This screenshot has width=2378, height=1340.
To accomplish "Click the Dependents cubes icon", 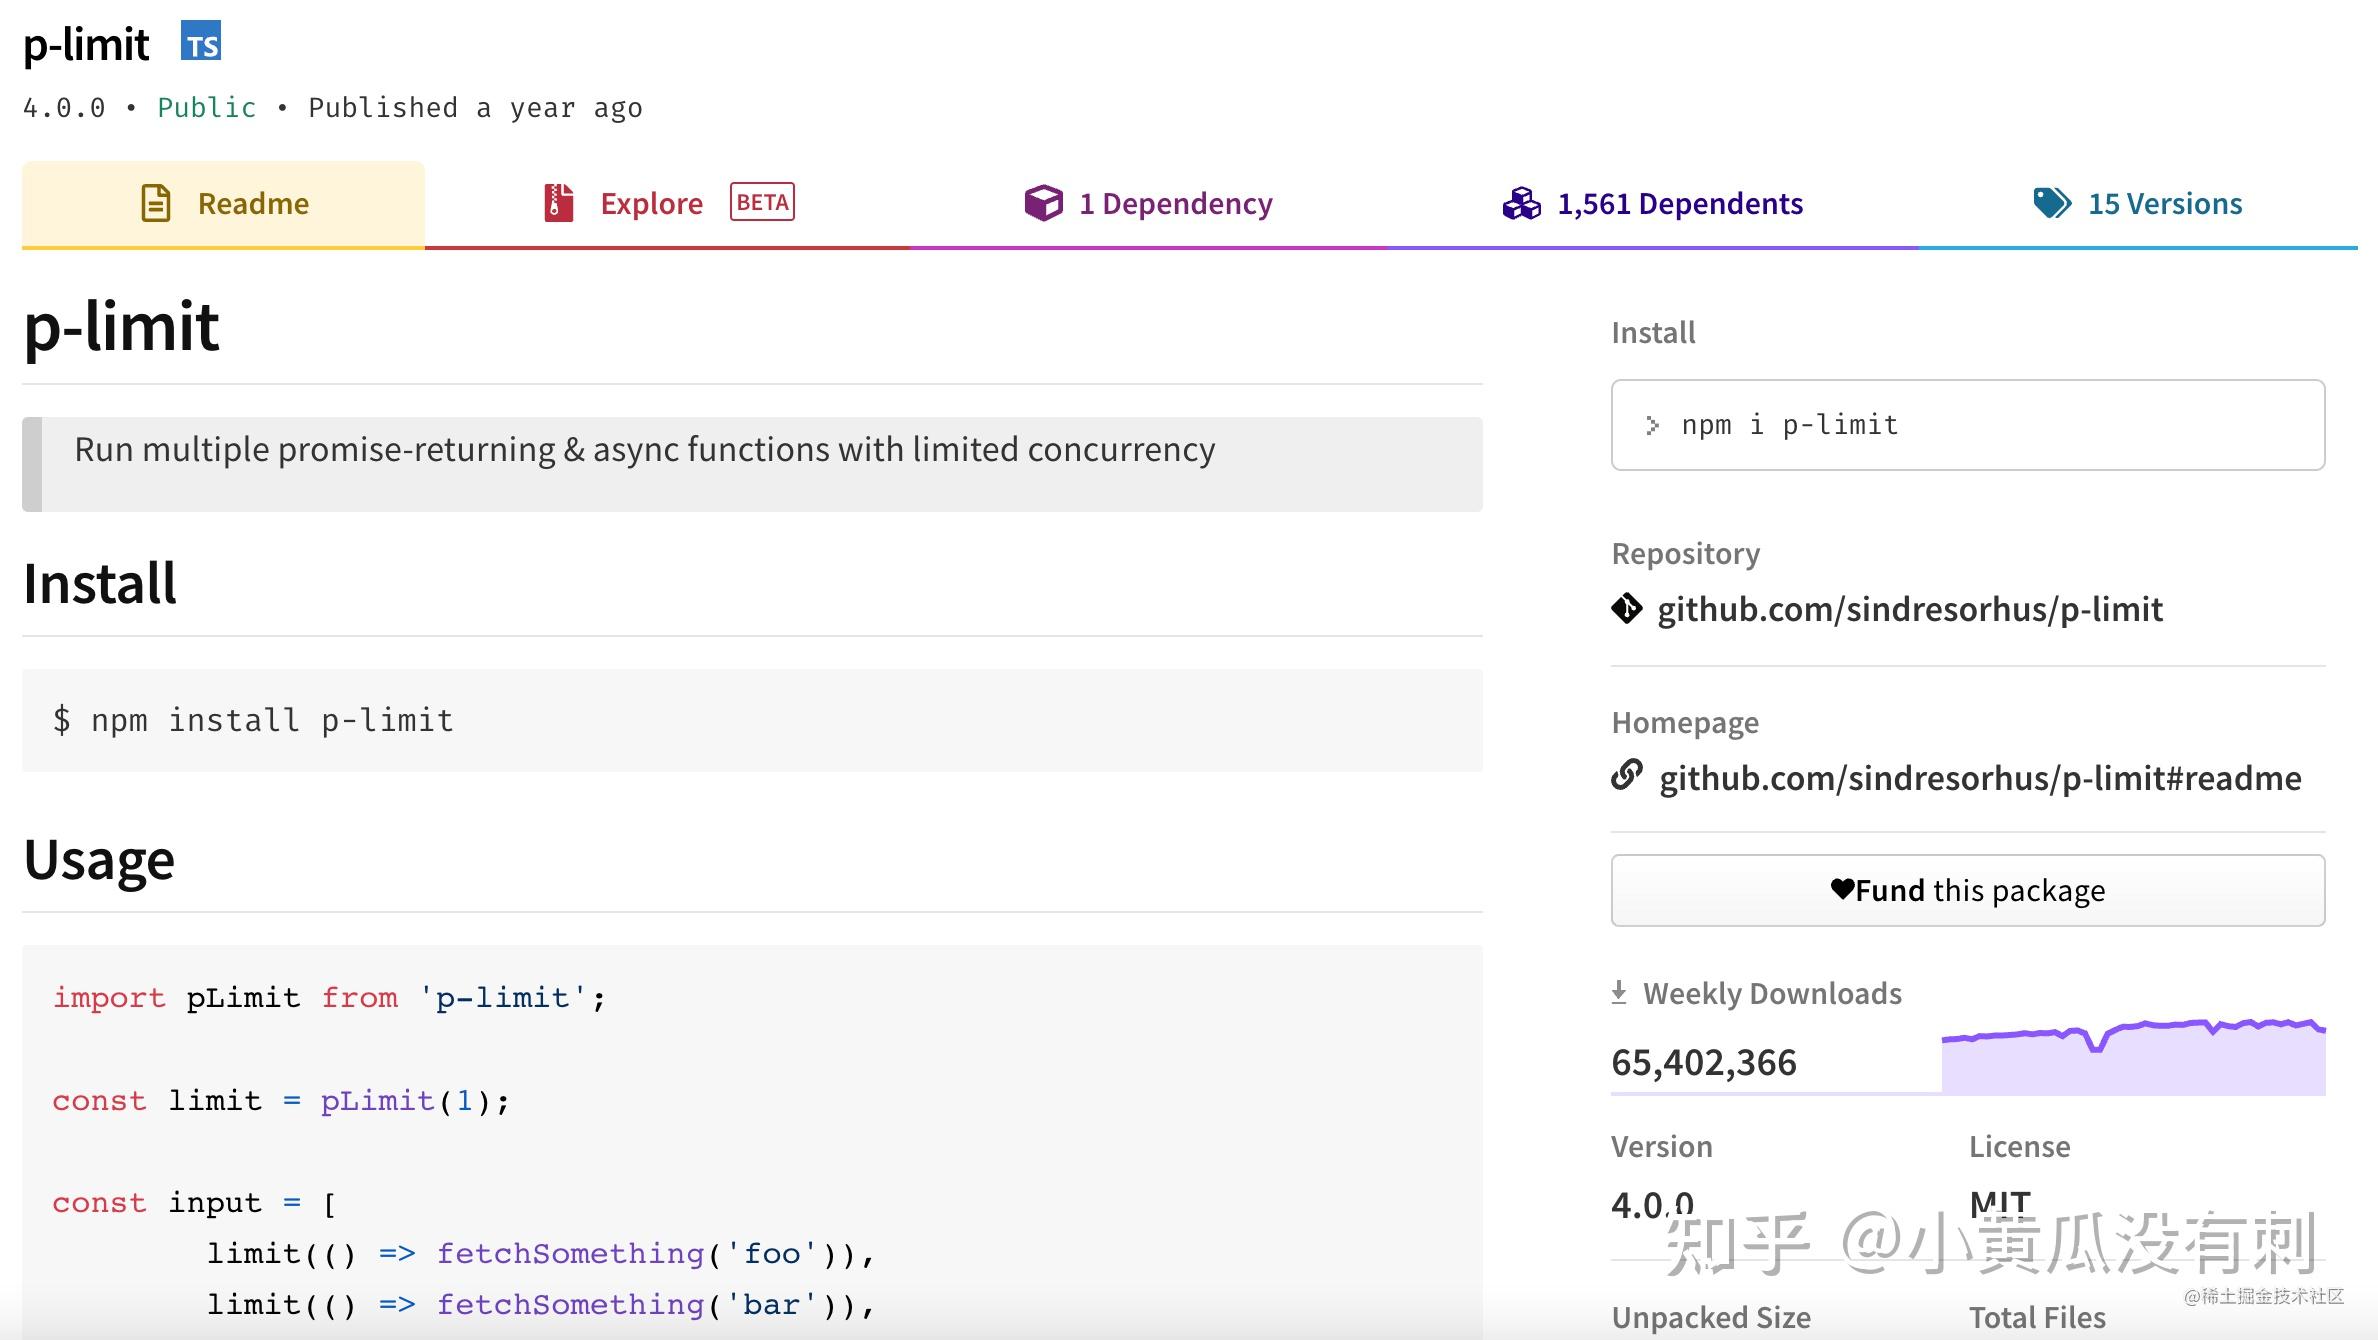I will click(x=1521, y=203).
